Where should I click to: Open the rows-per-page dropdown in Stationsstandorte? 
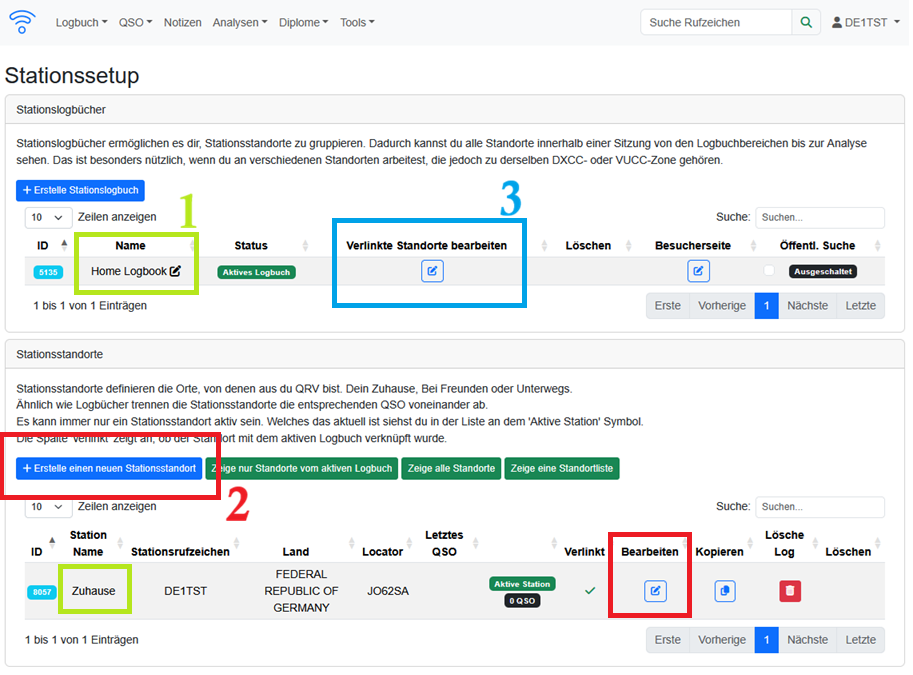[48, 507]
